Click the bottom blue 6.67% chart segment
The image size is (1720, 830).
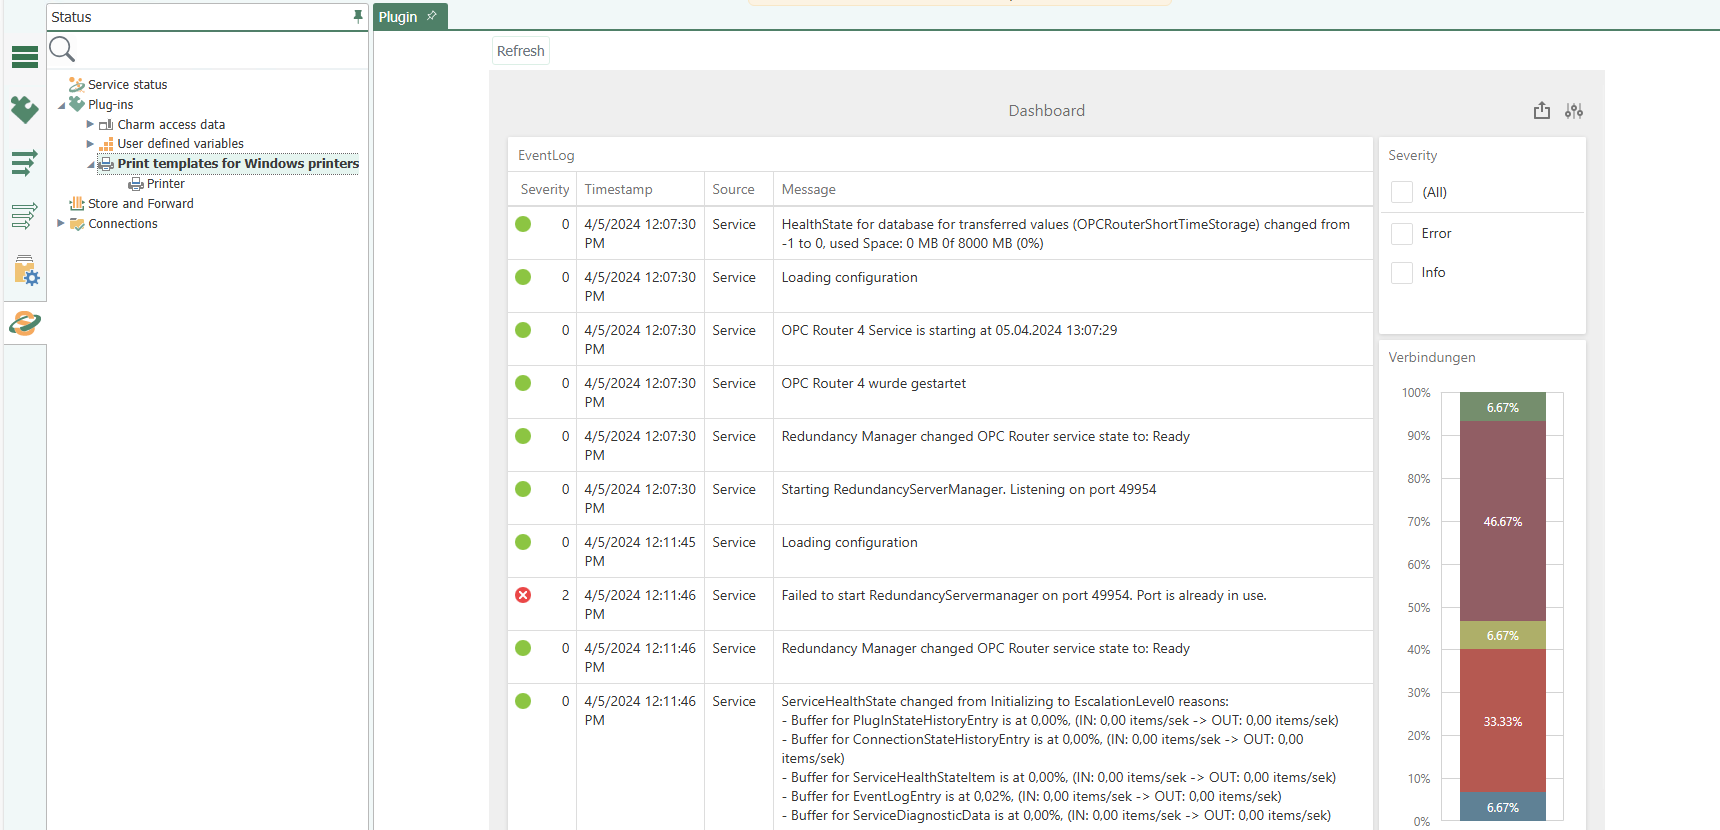1503,806
